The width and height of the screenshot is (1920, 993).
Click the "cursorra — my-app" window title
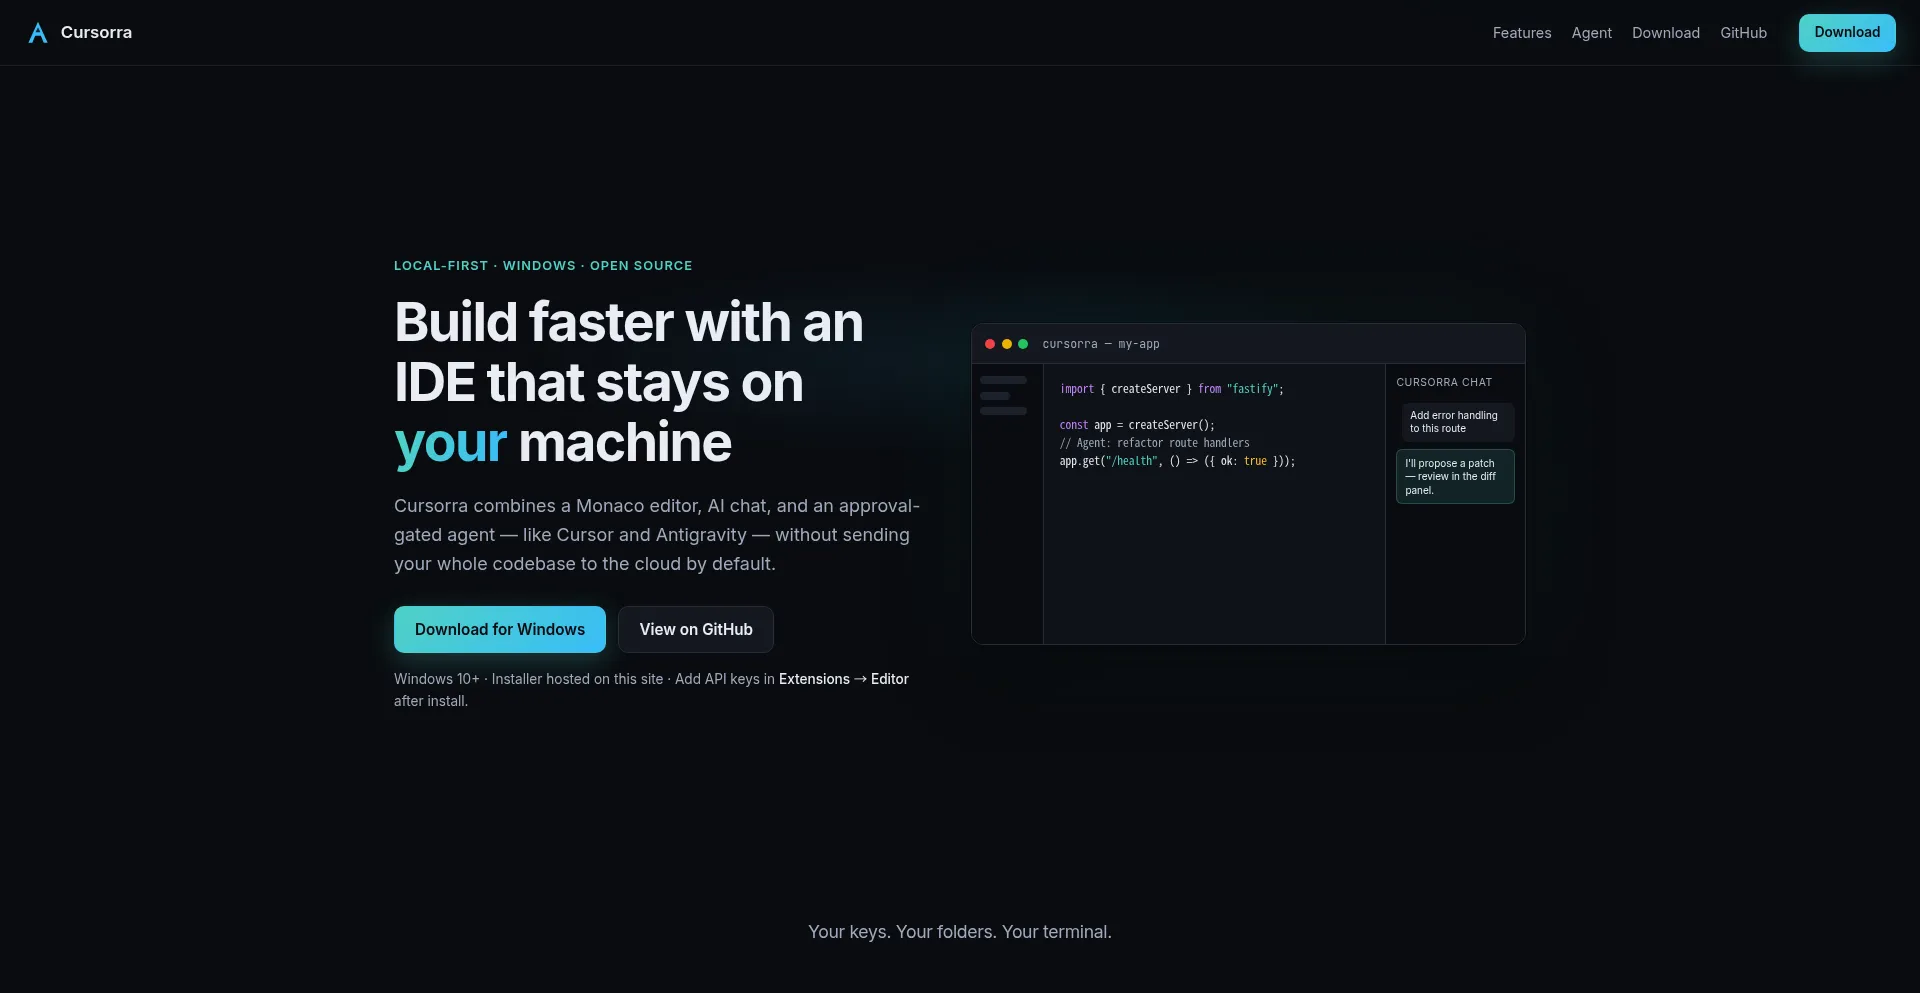(1101, 344)
